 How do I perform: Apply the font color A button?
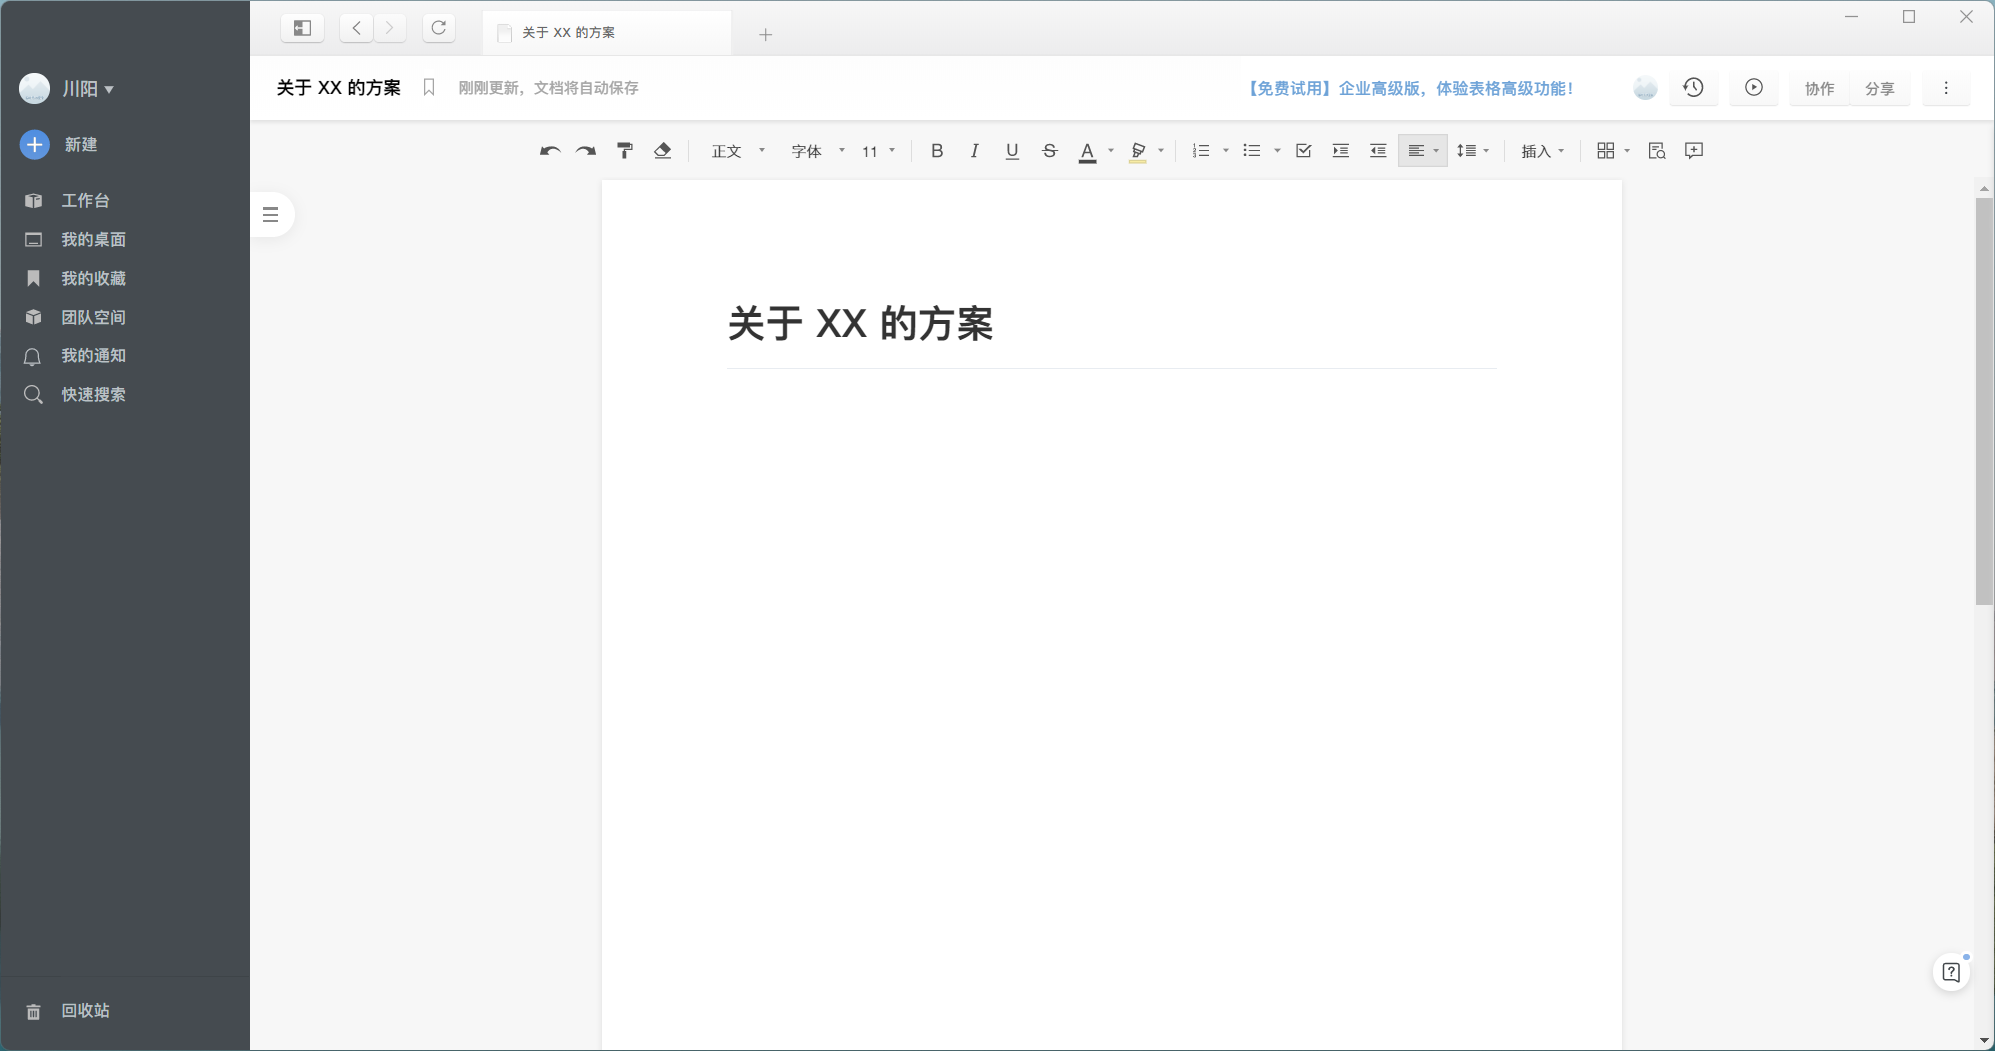[x=1087, y=152]
